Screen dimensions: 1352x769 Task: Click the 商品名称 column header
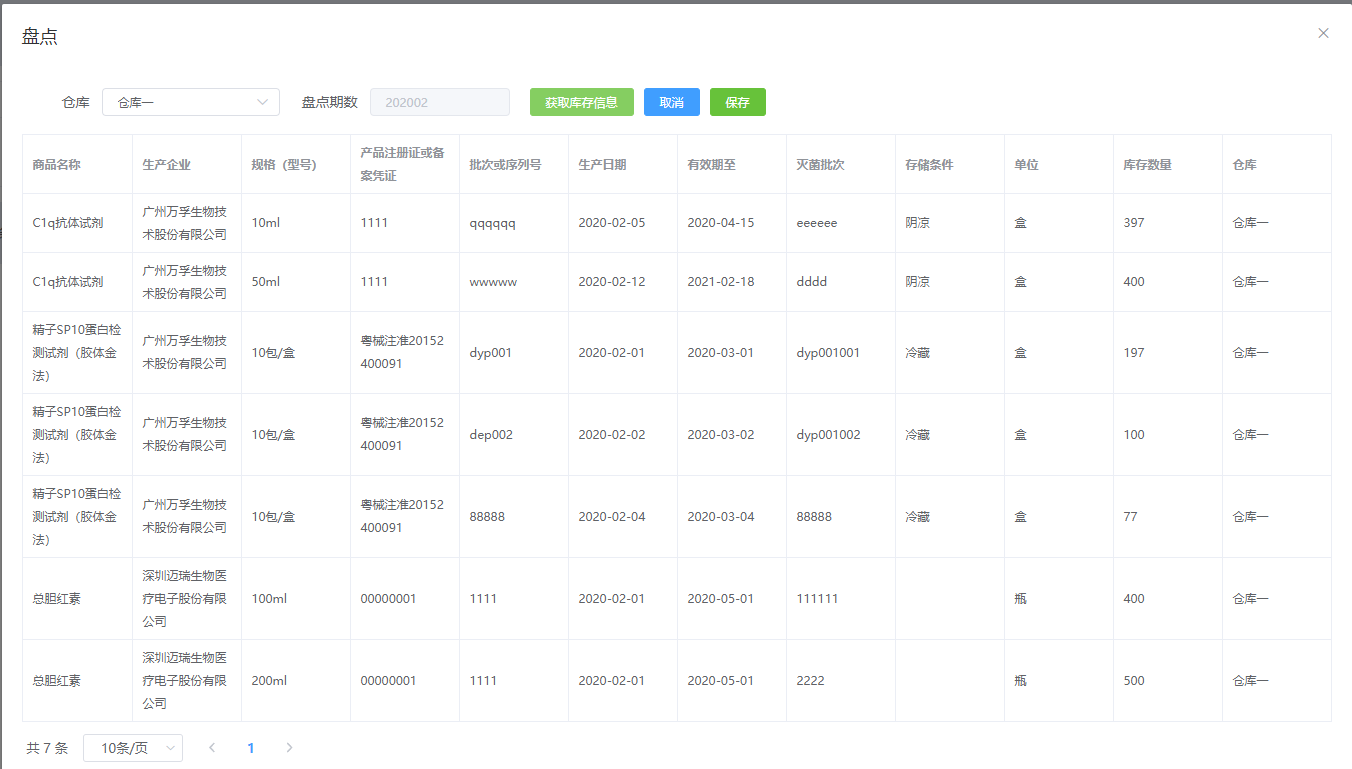[57, 165]
